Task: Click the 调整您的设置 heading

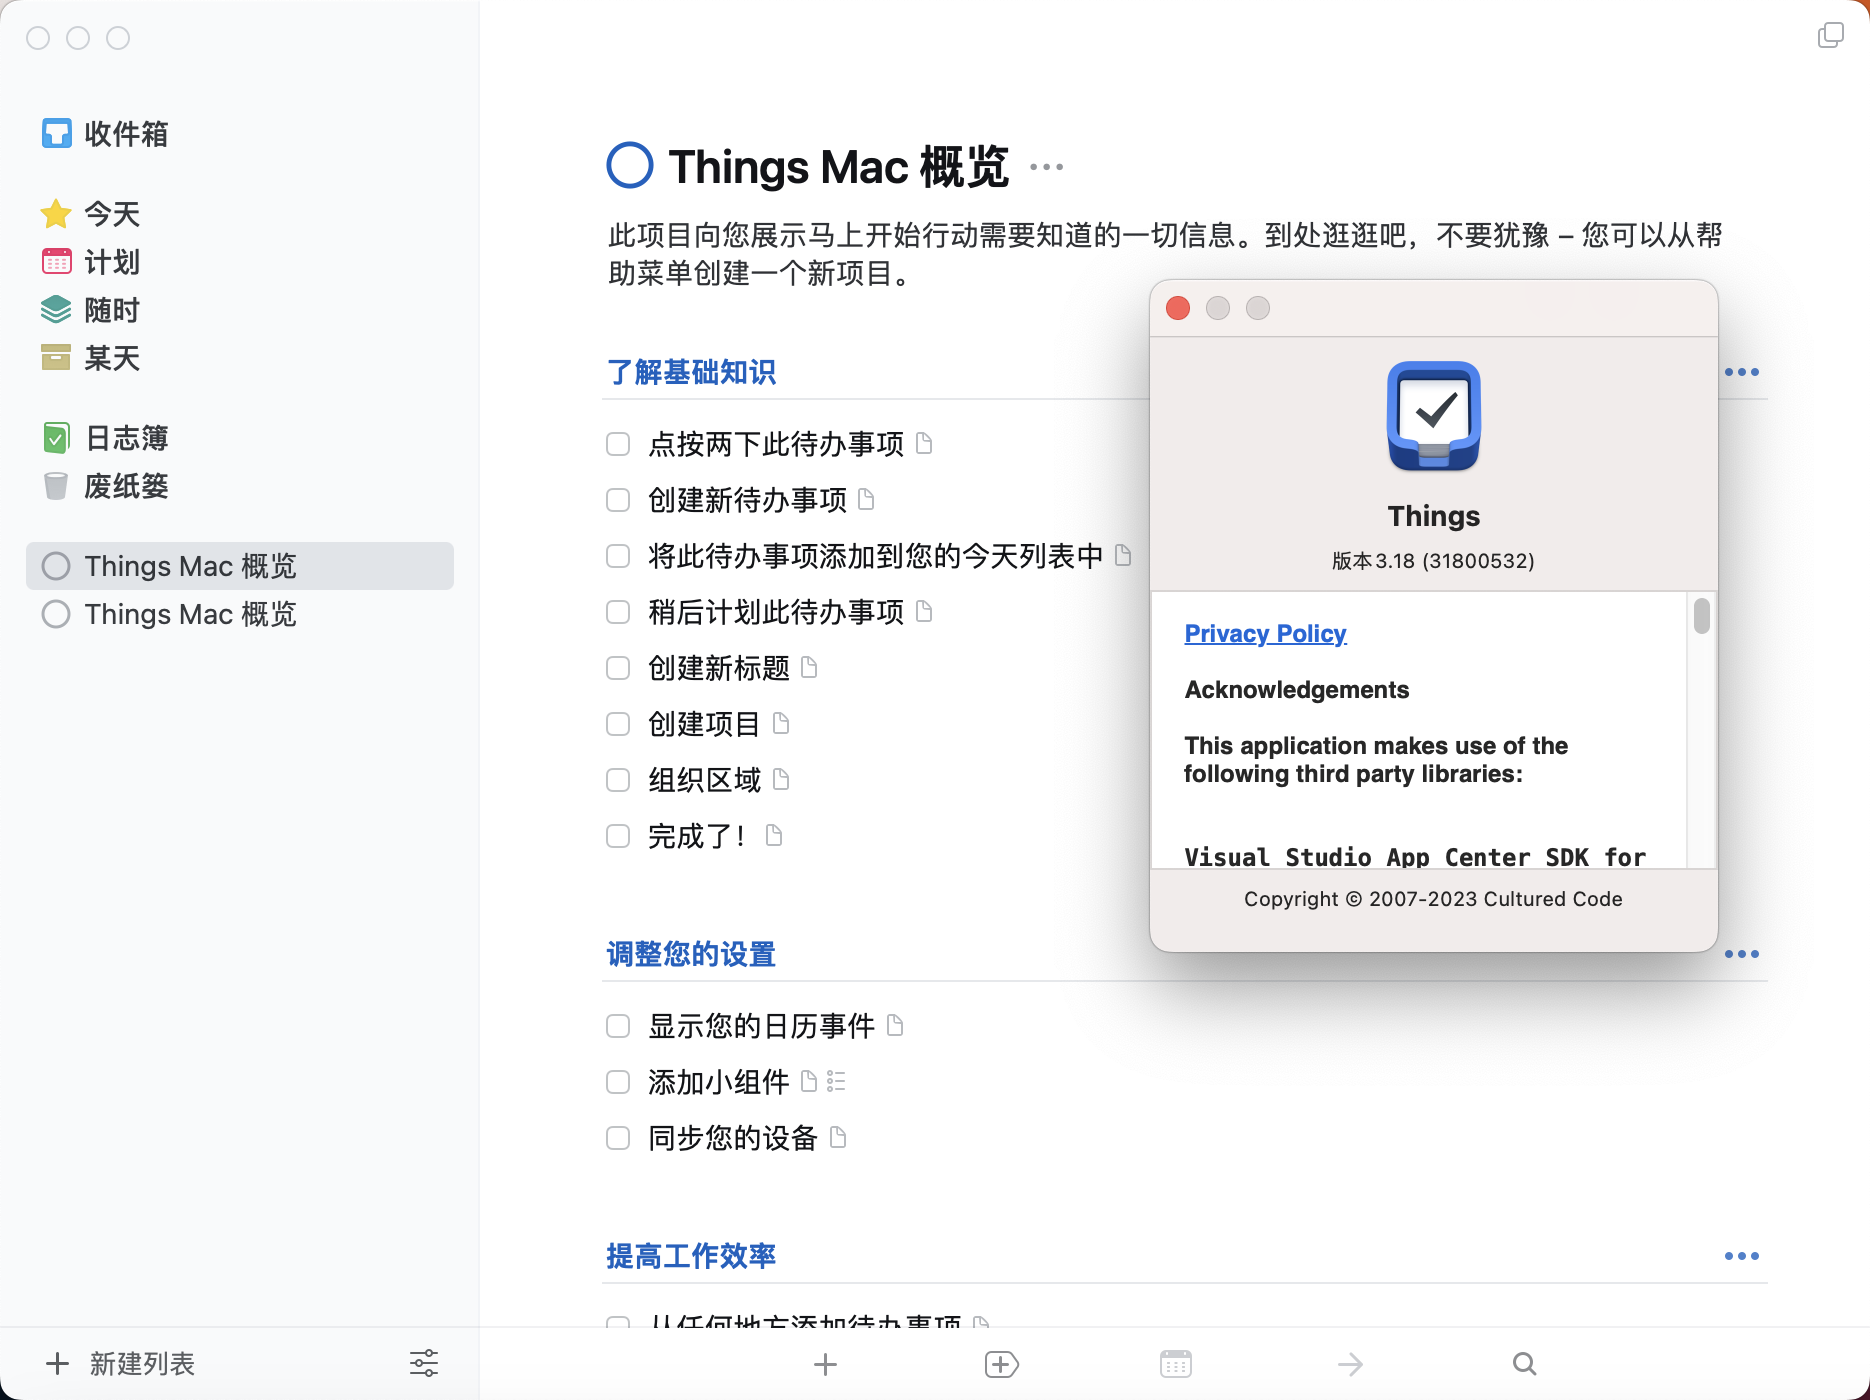Action: point(691,954)
